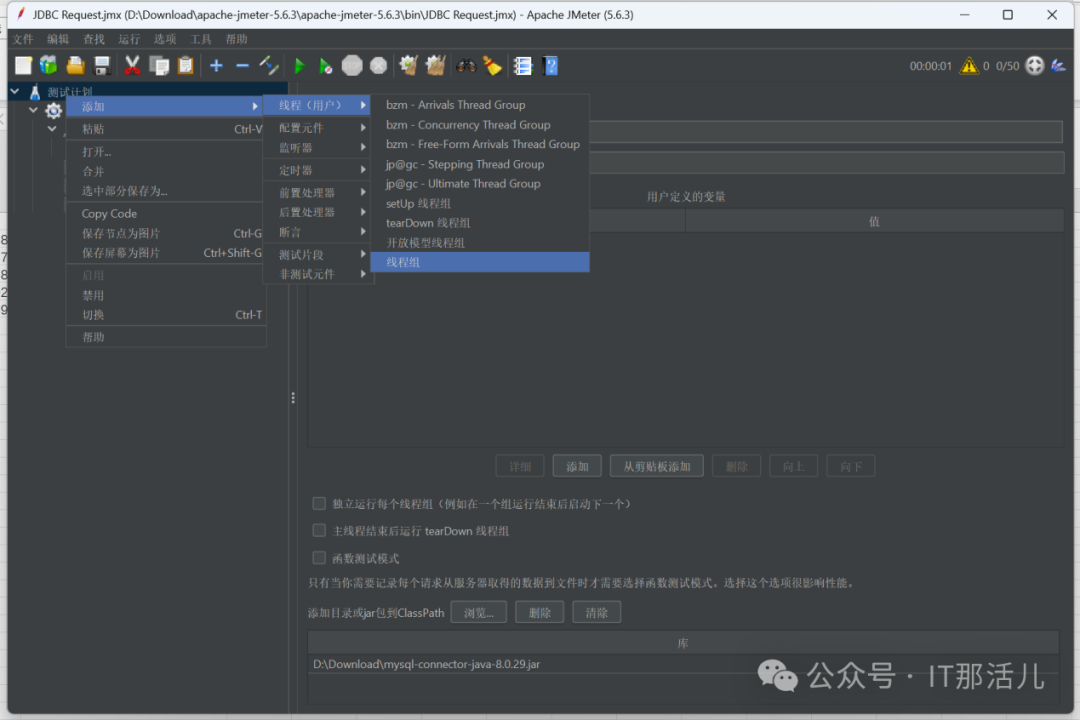Click the Copy icon in toolbar
The image size is (1080, 720).
(159, 65)
